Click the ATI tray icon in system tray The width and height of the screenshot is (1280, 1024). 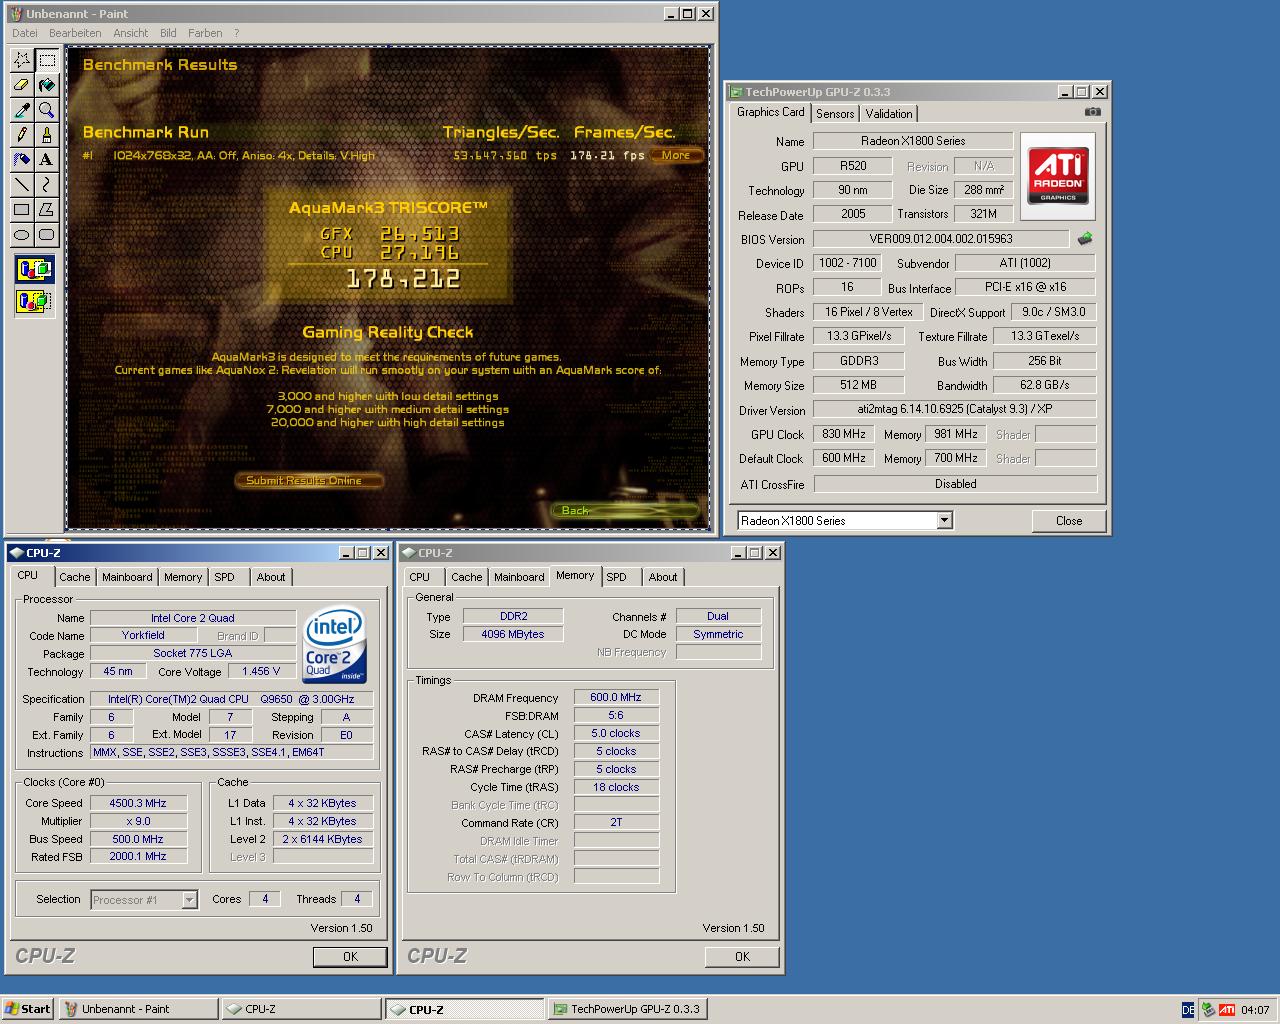click(x=1226, y=1010)
